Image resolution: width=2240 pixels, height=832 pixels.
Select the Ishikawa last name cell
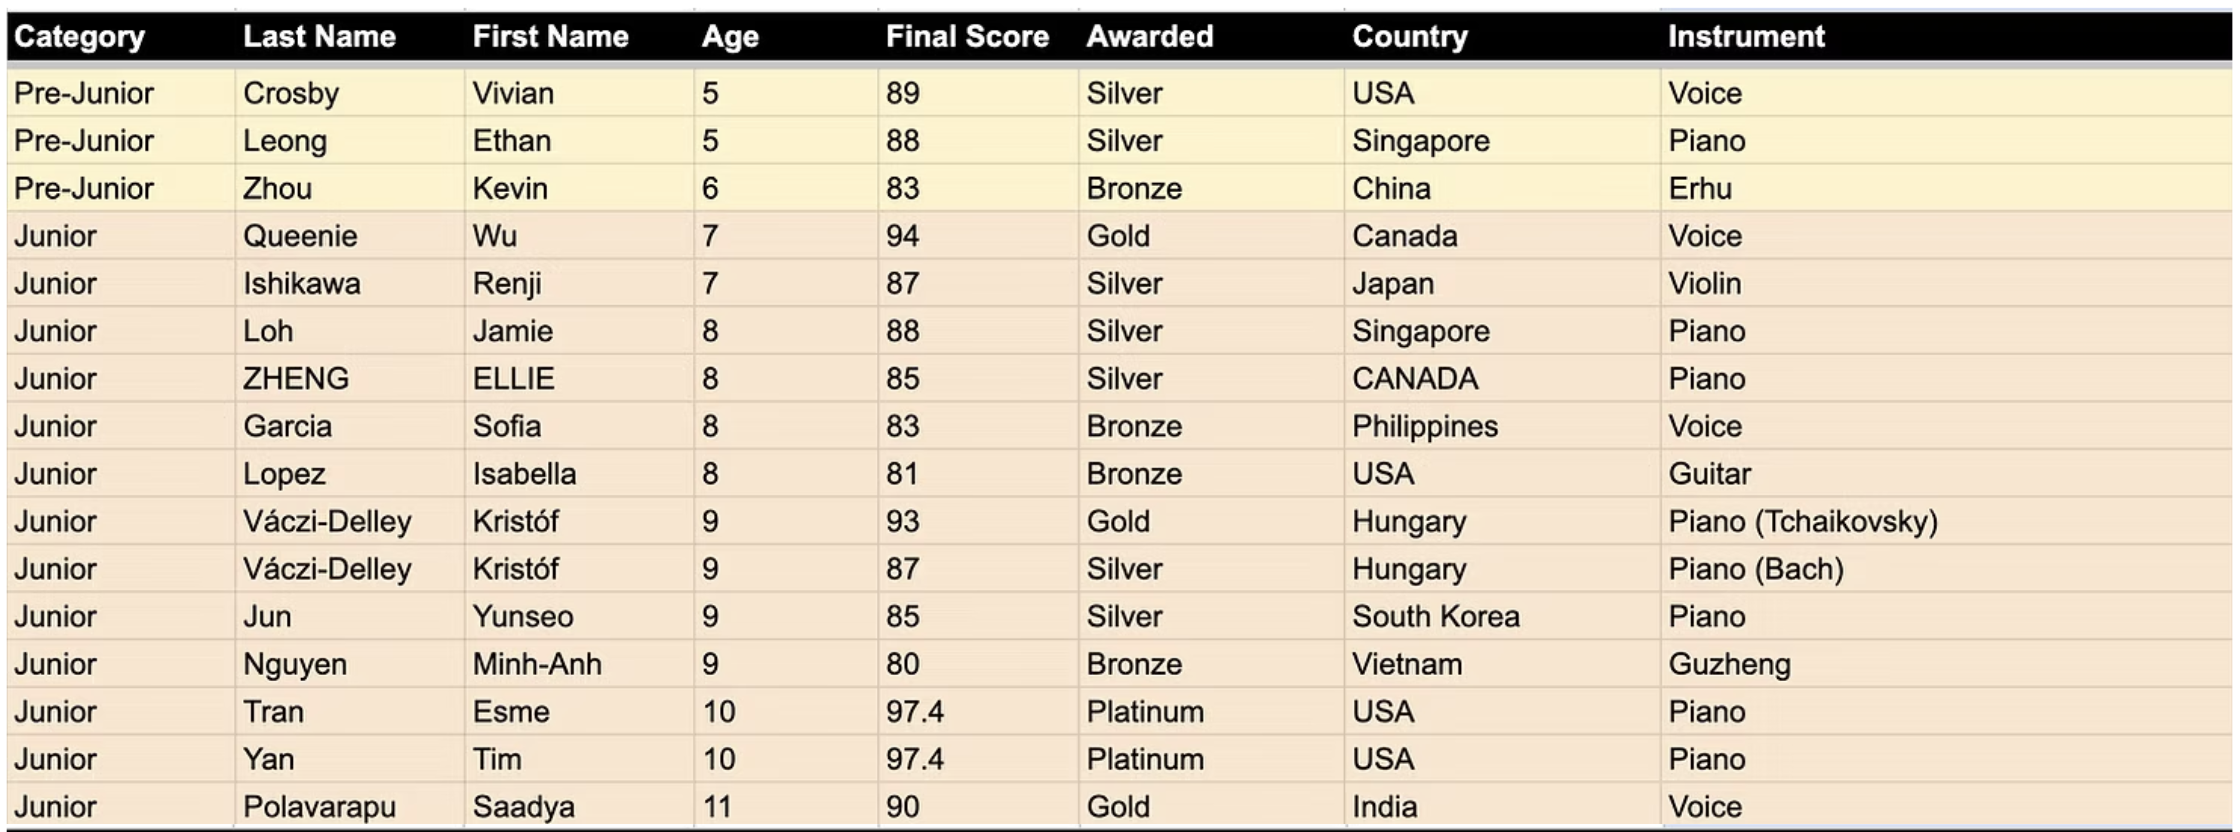(301, 283)
